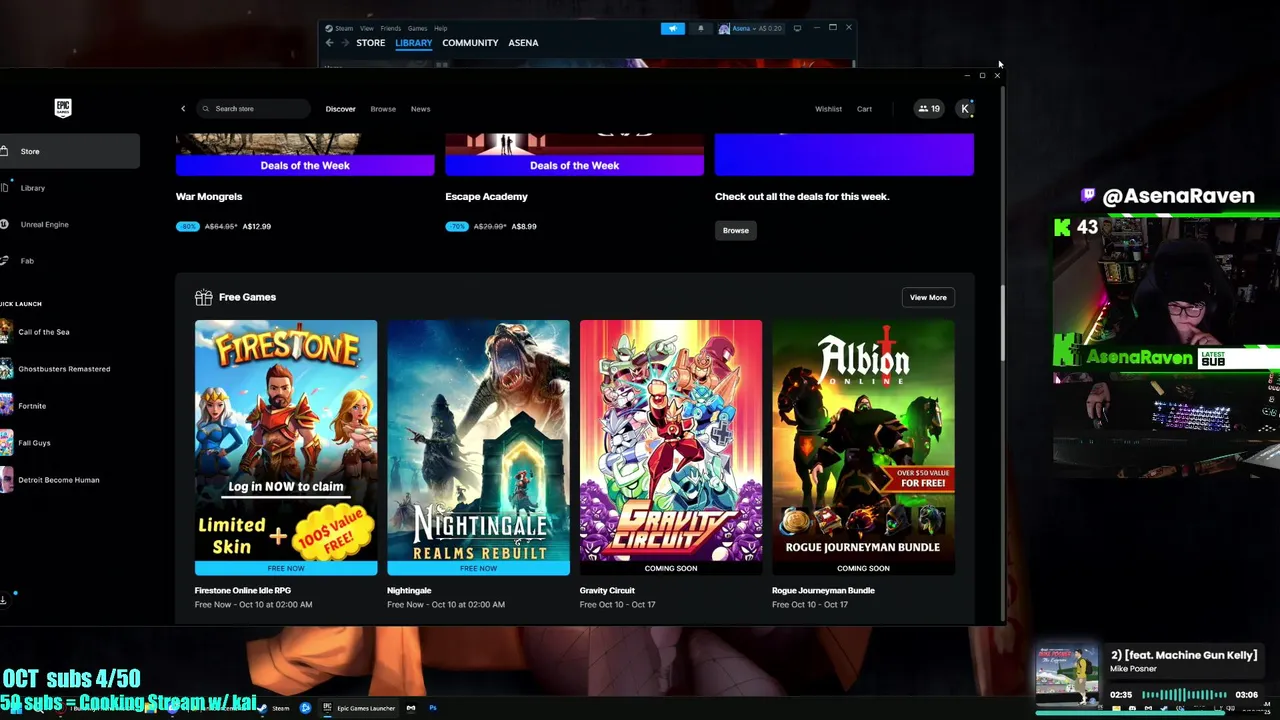Click Firestone Online Idle RPG title text

pos(243,591)
